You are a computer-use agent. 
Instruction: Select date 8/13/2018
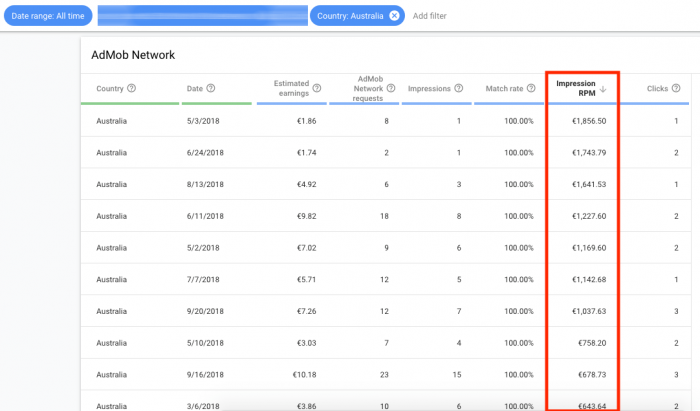205,184
